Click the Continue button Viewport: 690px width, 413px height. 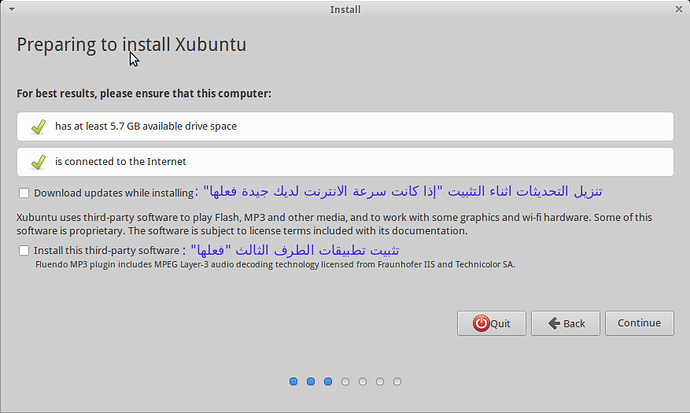(x=639, y=323)
